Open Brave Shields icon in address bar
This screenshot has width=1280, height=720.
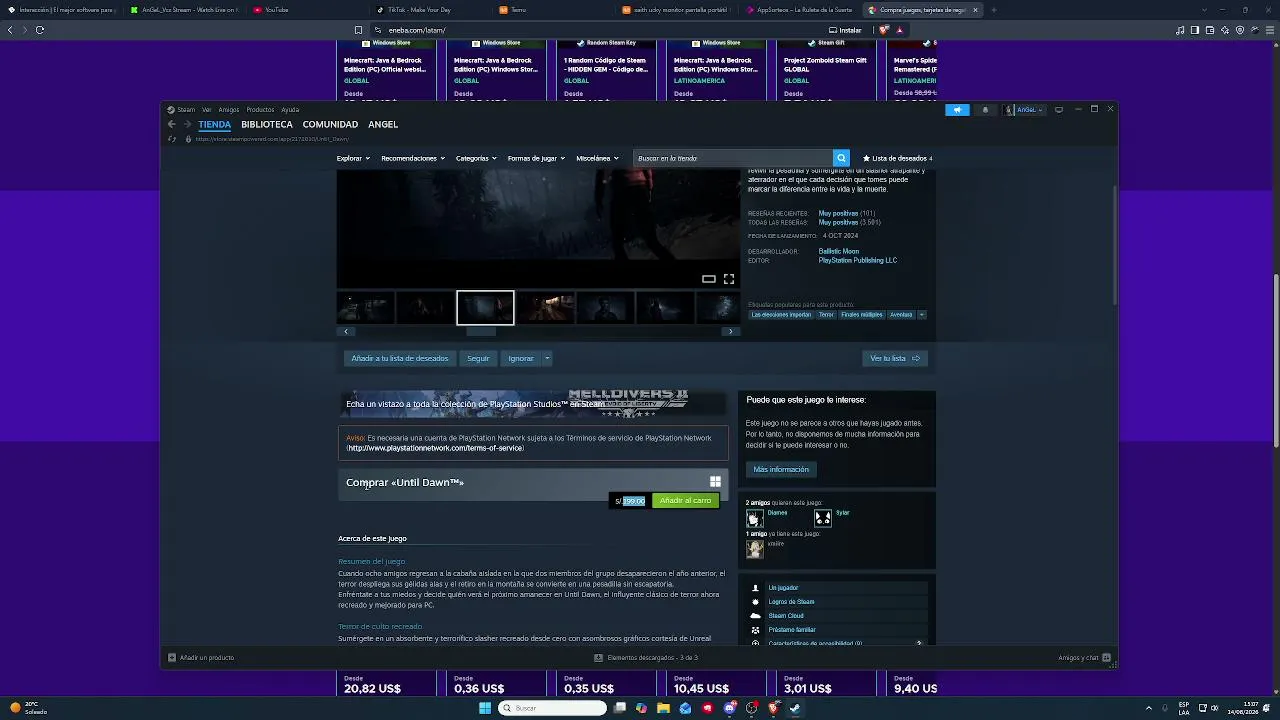[x=883, y=30]
